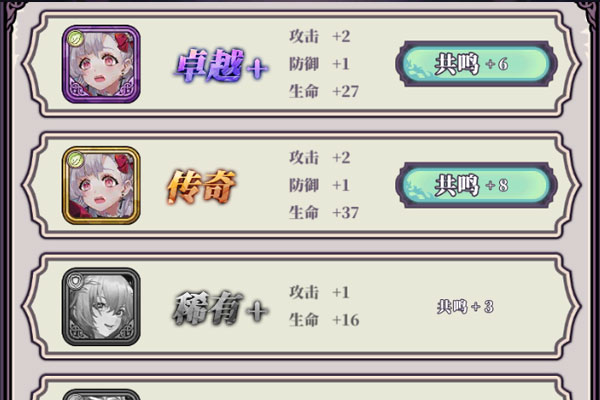Click 攻击 +1 stat in 稀有+ row
The image size is (600, 400).
320,292
